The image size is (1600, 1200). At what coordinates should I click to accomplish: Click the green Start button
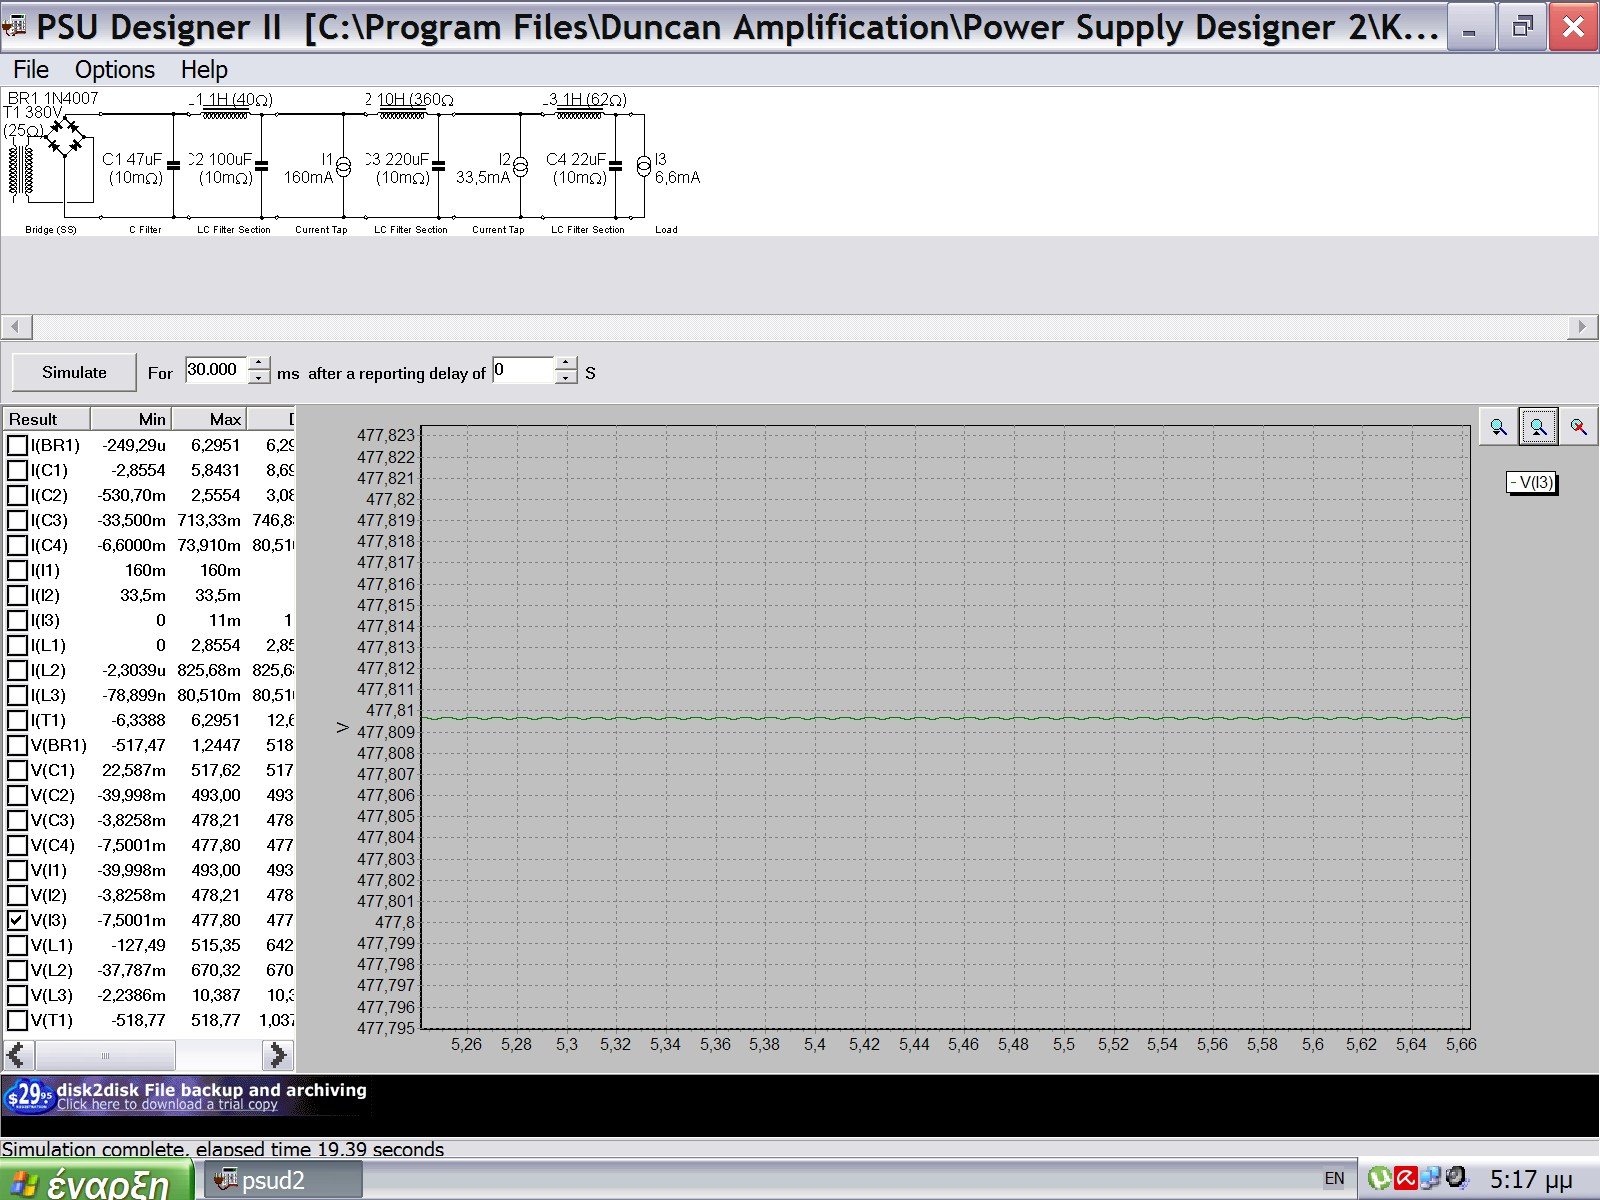tap(96, 1181)
